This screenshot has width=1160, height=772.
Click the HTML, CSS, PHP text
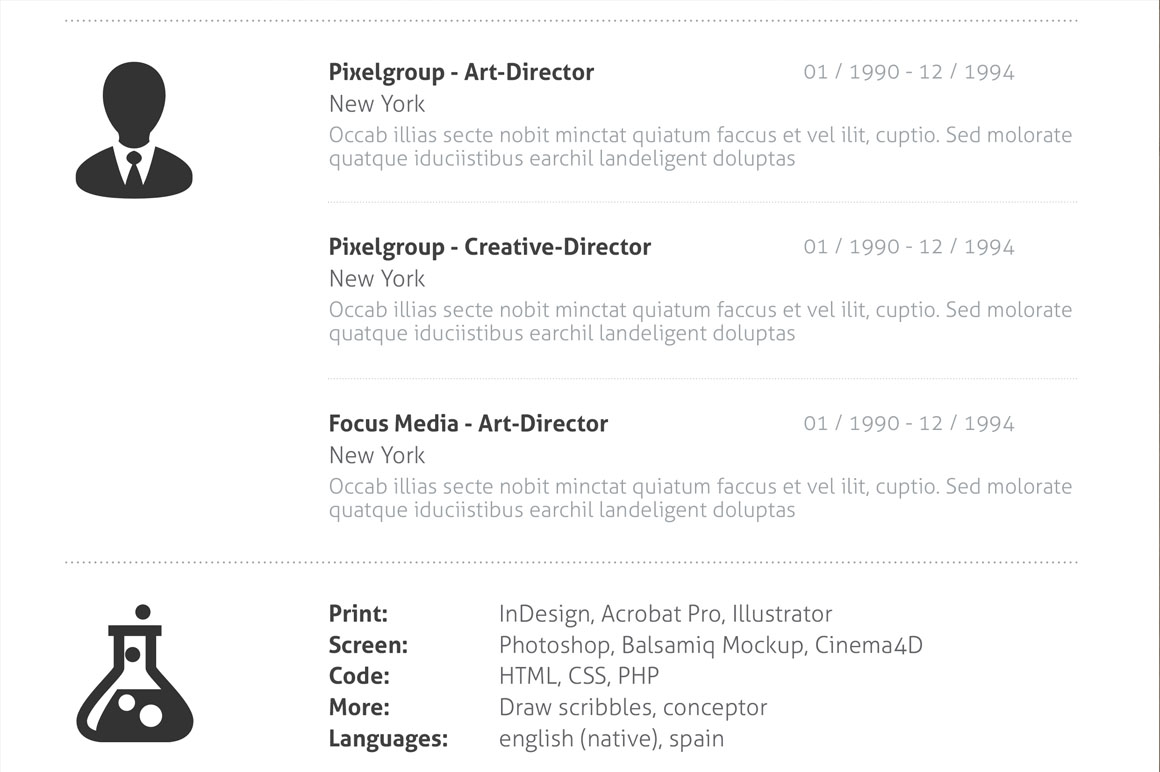[579, 676]
